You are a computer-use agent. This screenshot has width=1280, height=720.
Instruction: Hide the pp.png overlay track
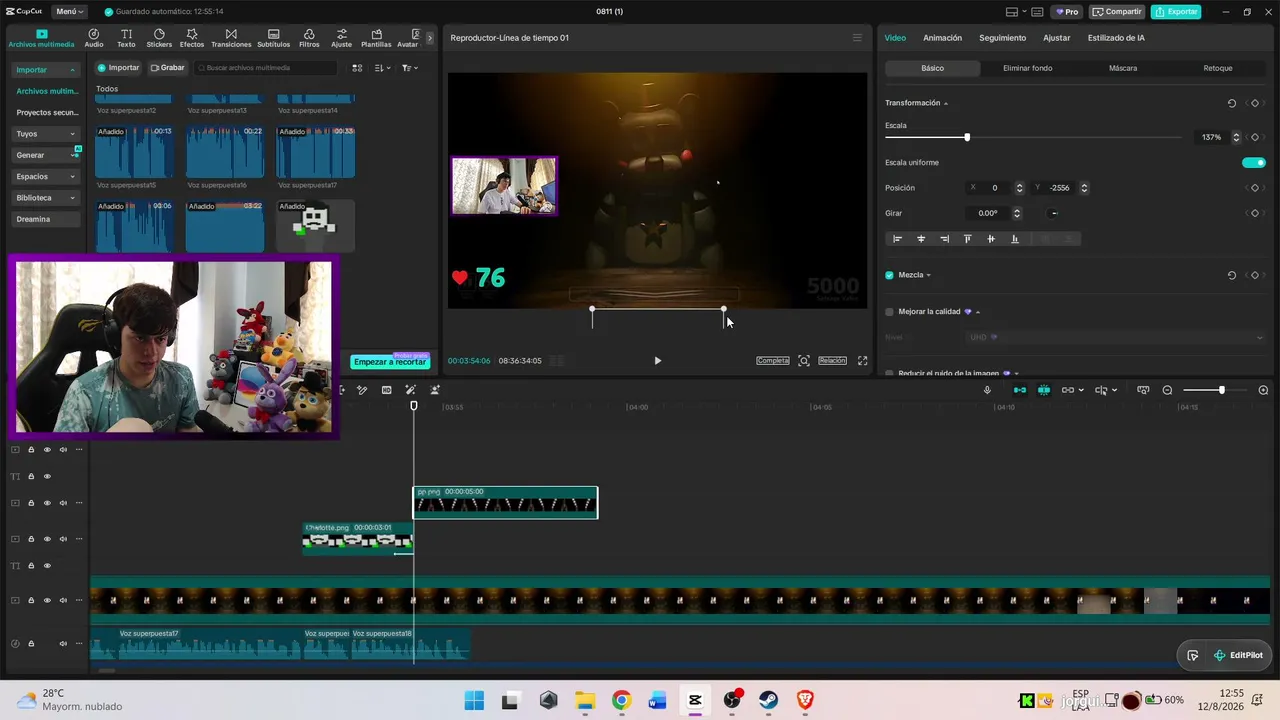pyautogui.click(x=47, y=503)
